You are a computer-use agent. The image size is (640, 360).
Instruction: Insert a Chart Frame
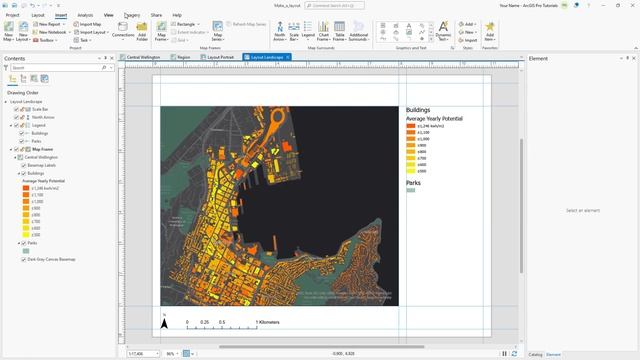(323, 31)
